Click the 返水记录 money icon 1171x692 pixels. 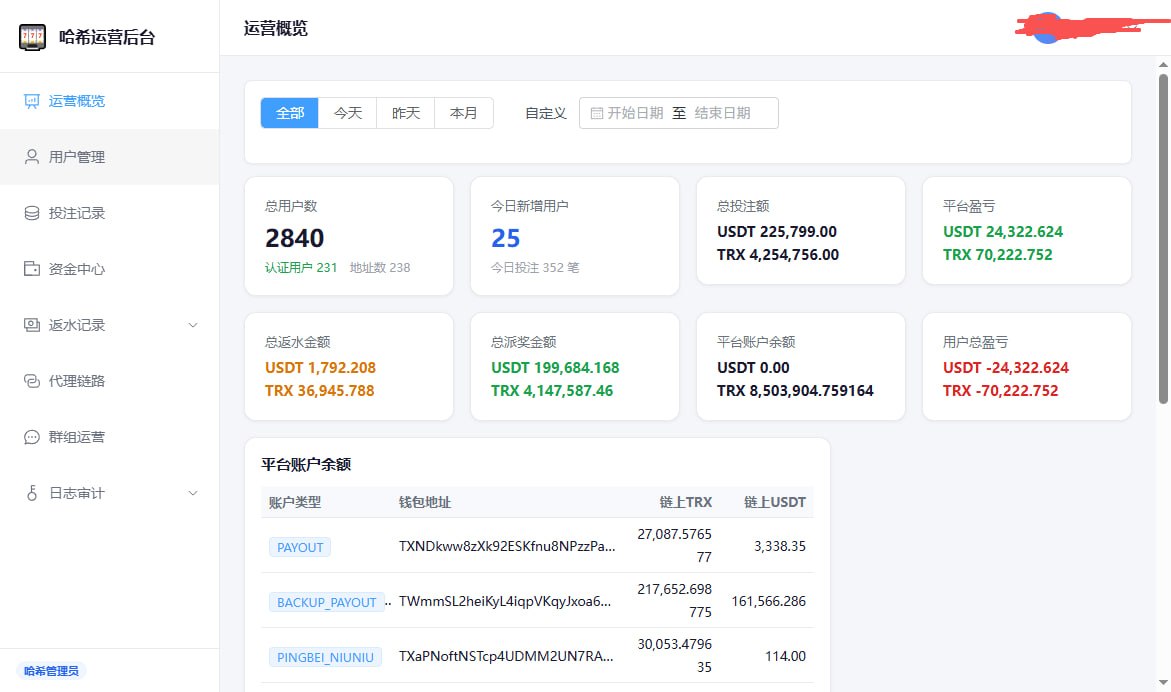click(31, 325)
